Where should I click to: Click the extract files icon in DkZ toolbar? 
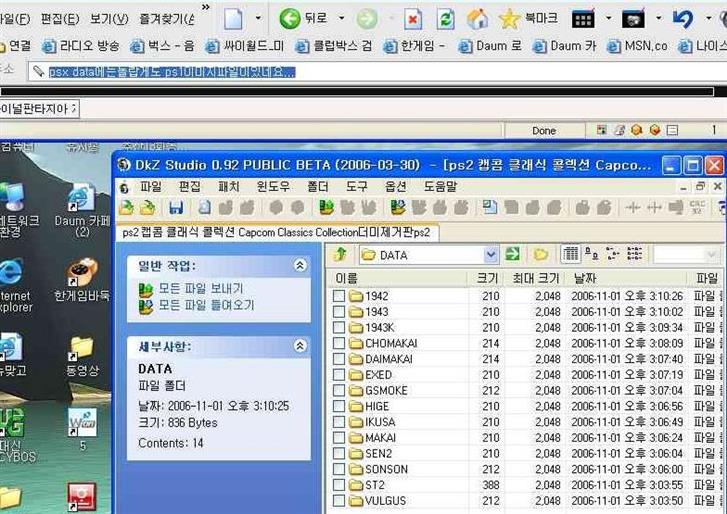[x=327, y=207]
